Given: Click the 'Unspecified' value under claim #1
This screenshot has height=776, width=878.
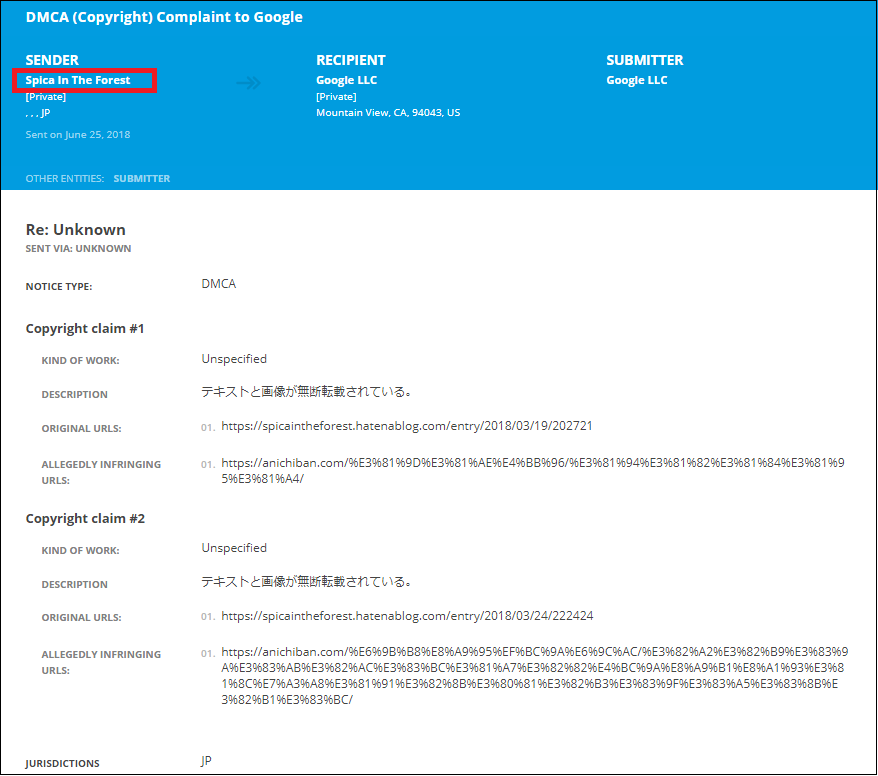Looking at the screenshot, I should point(234,359).
